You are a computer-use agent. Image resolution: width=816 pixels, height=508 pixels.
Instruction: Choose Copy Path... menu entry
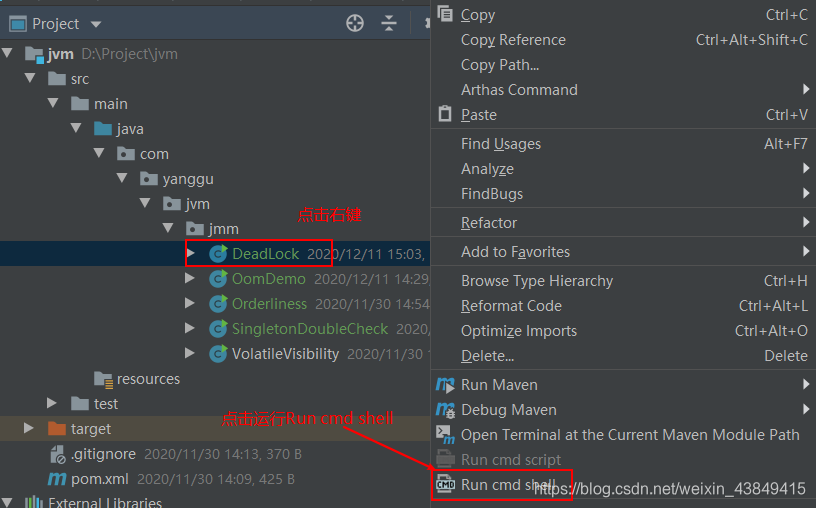coord(623,65)
